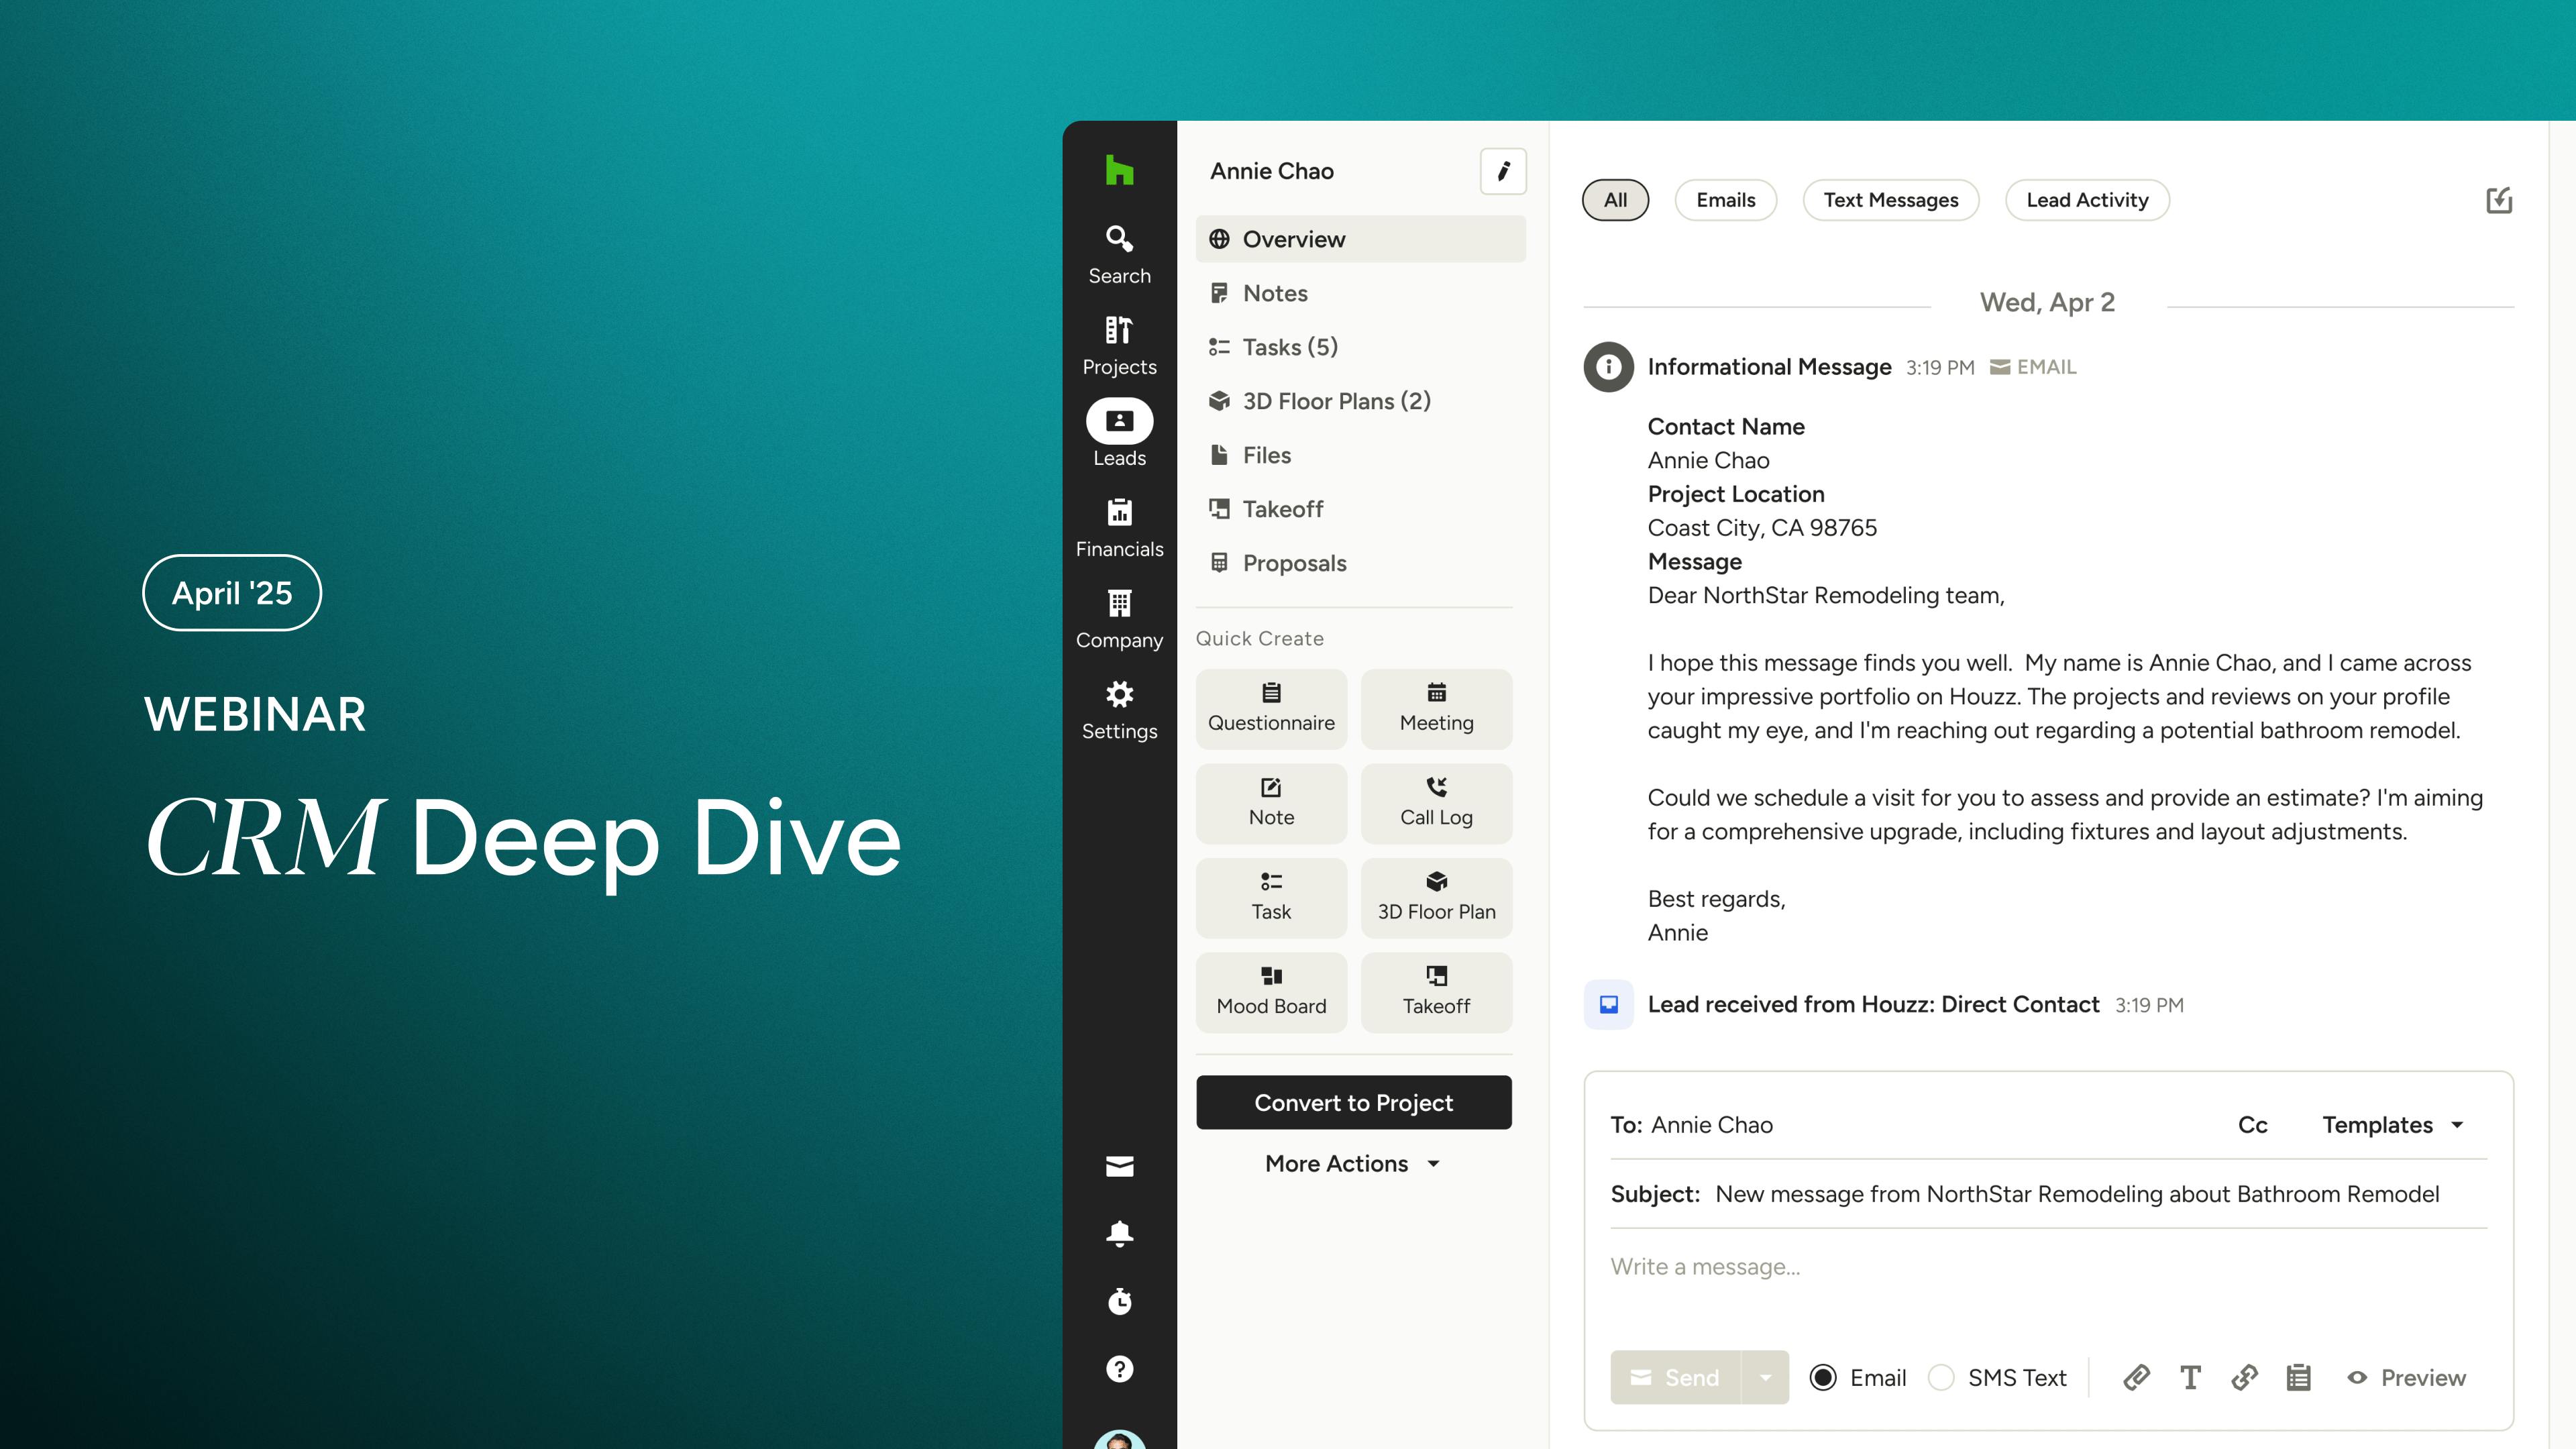Click the Write a message field

[2048, 1267]
